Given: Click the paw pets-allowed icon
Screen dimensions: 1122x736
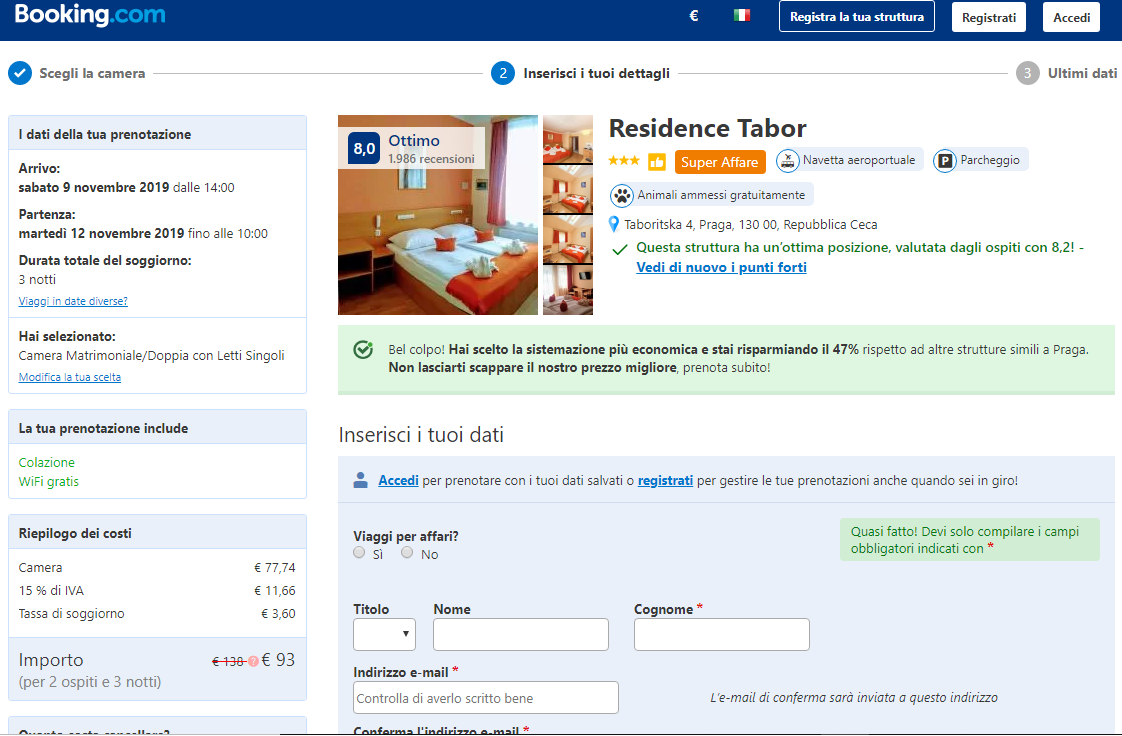Looking at the screenshot, I should coord(622,195).
